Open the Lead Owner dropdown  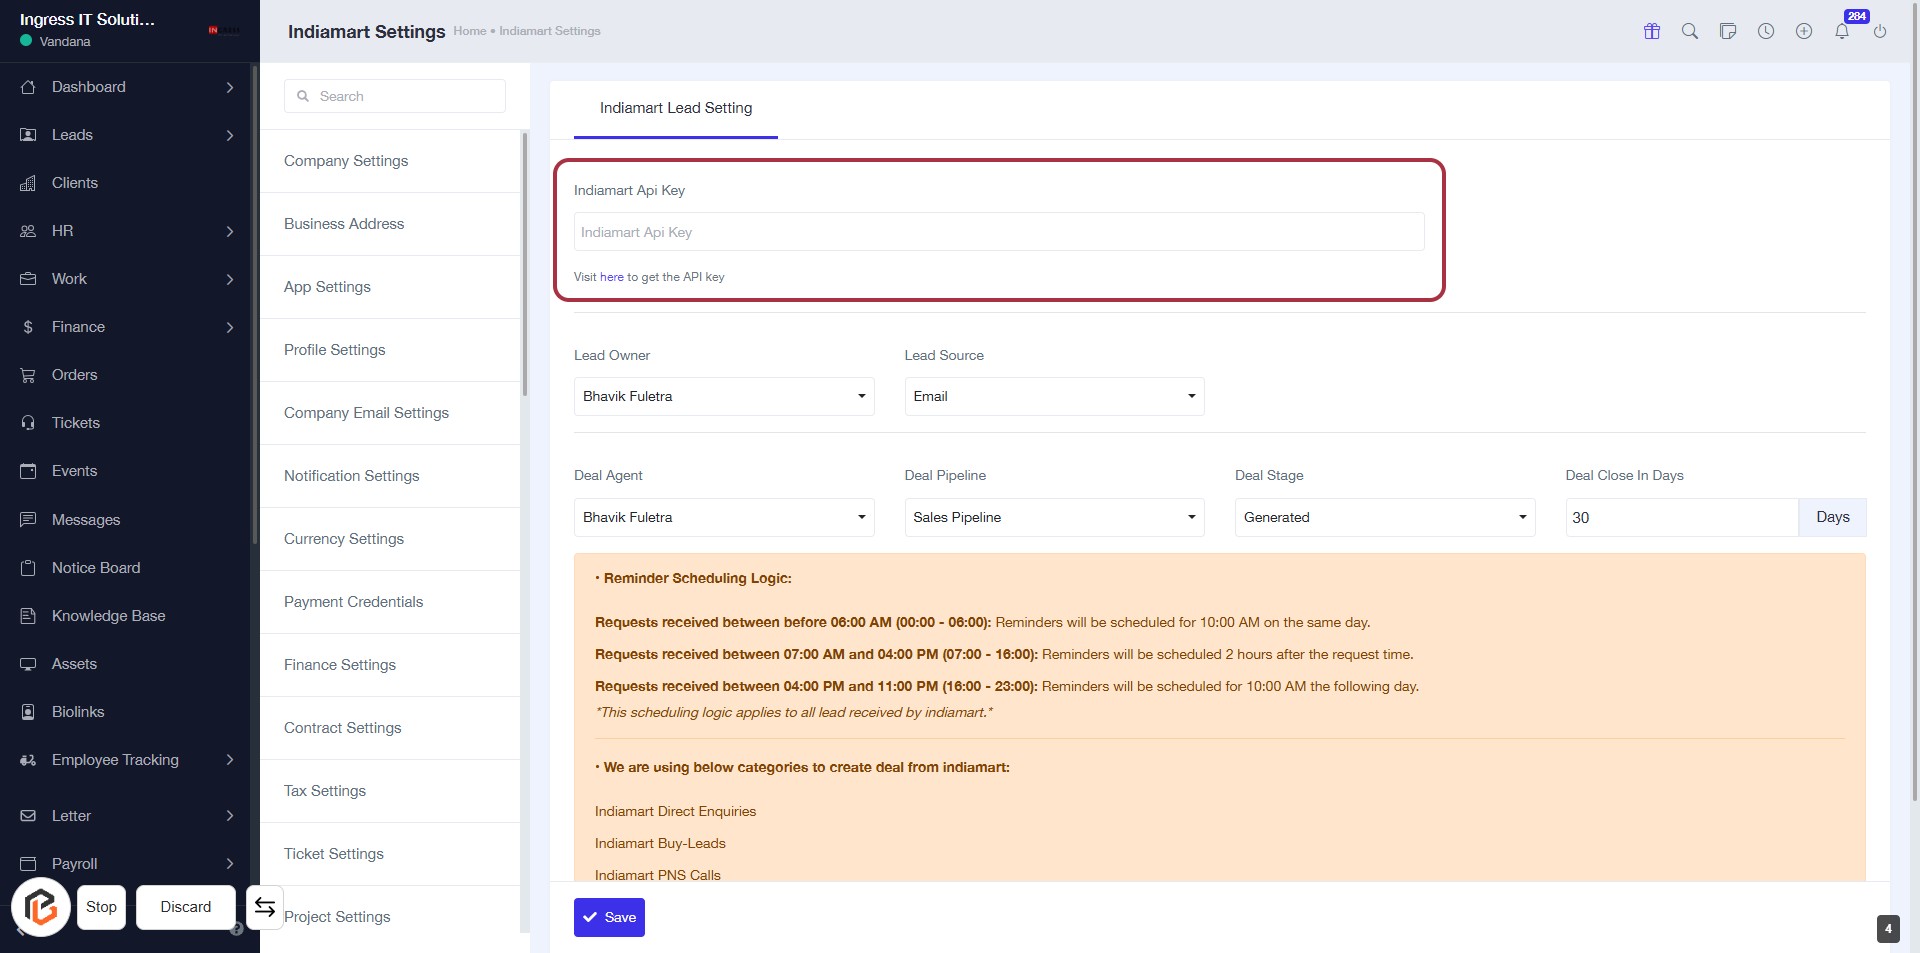click(x=723, y=396)
